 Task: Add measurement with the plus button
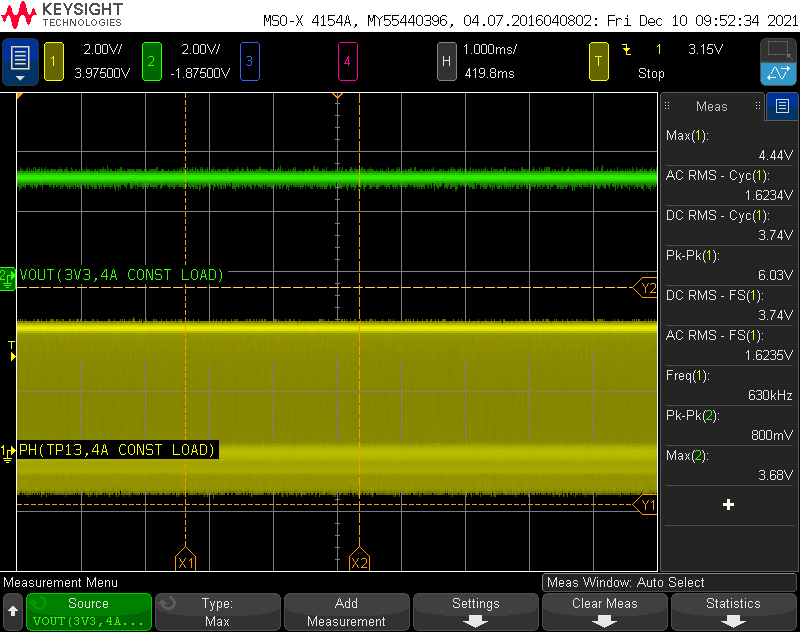tap(728, 505)
